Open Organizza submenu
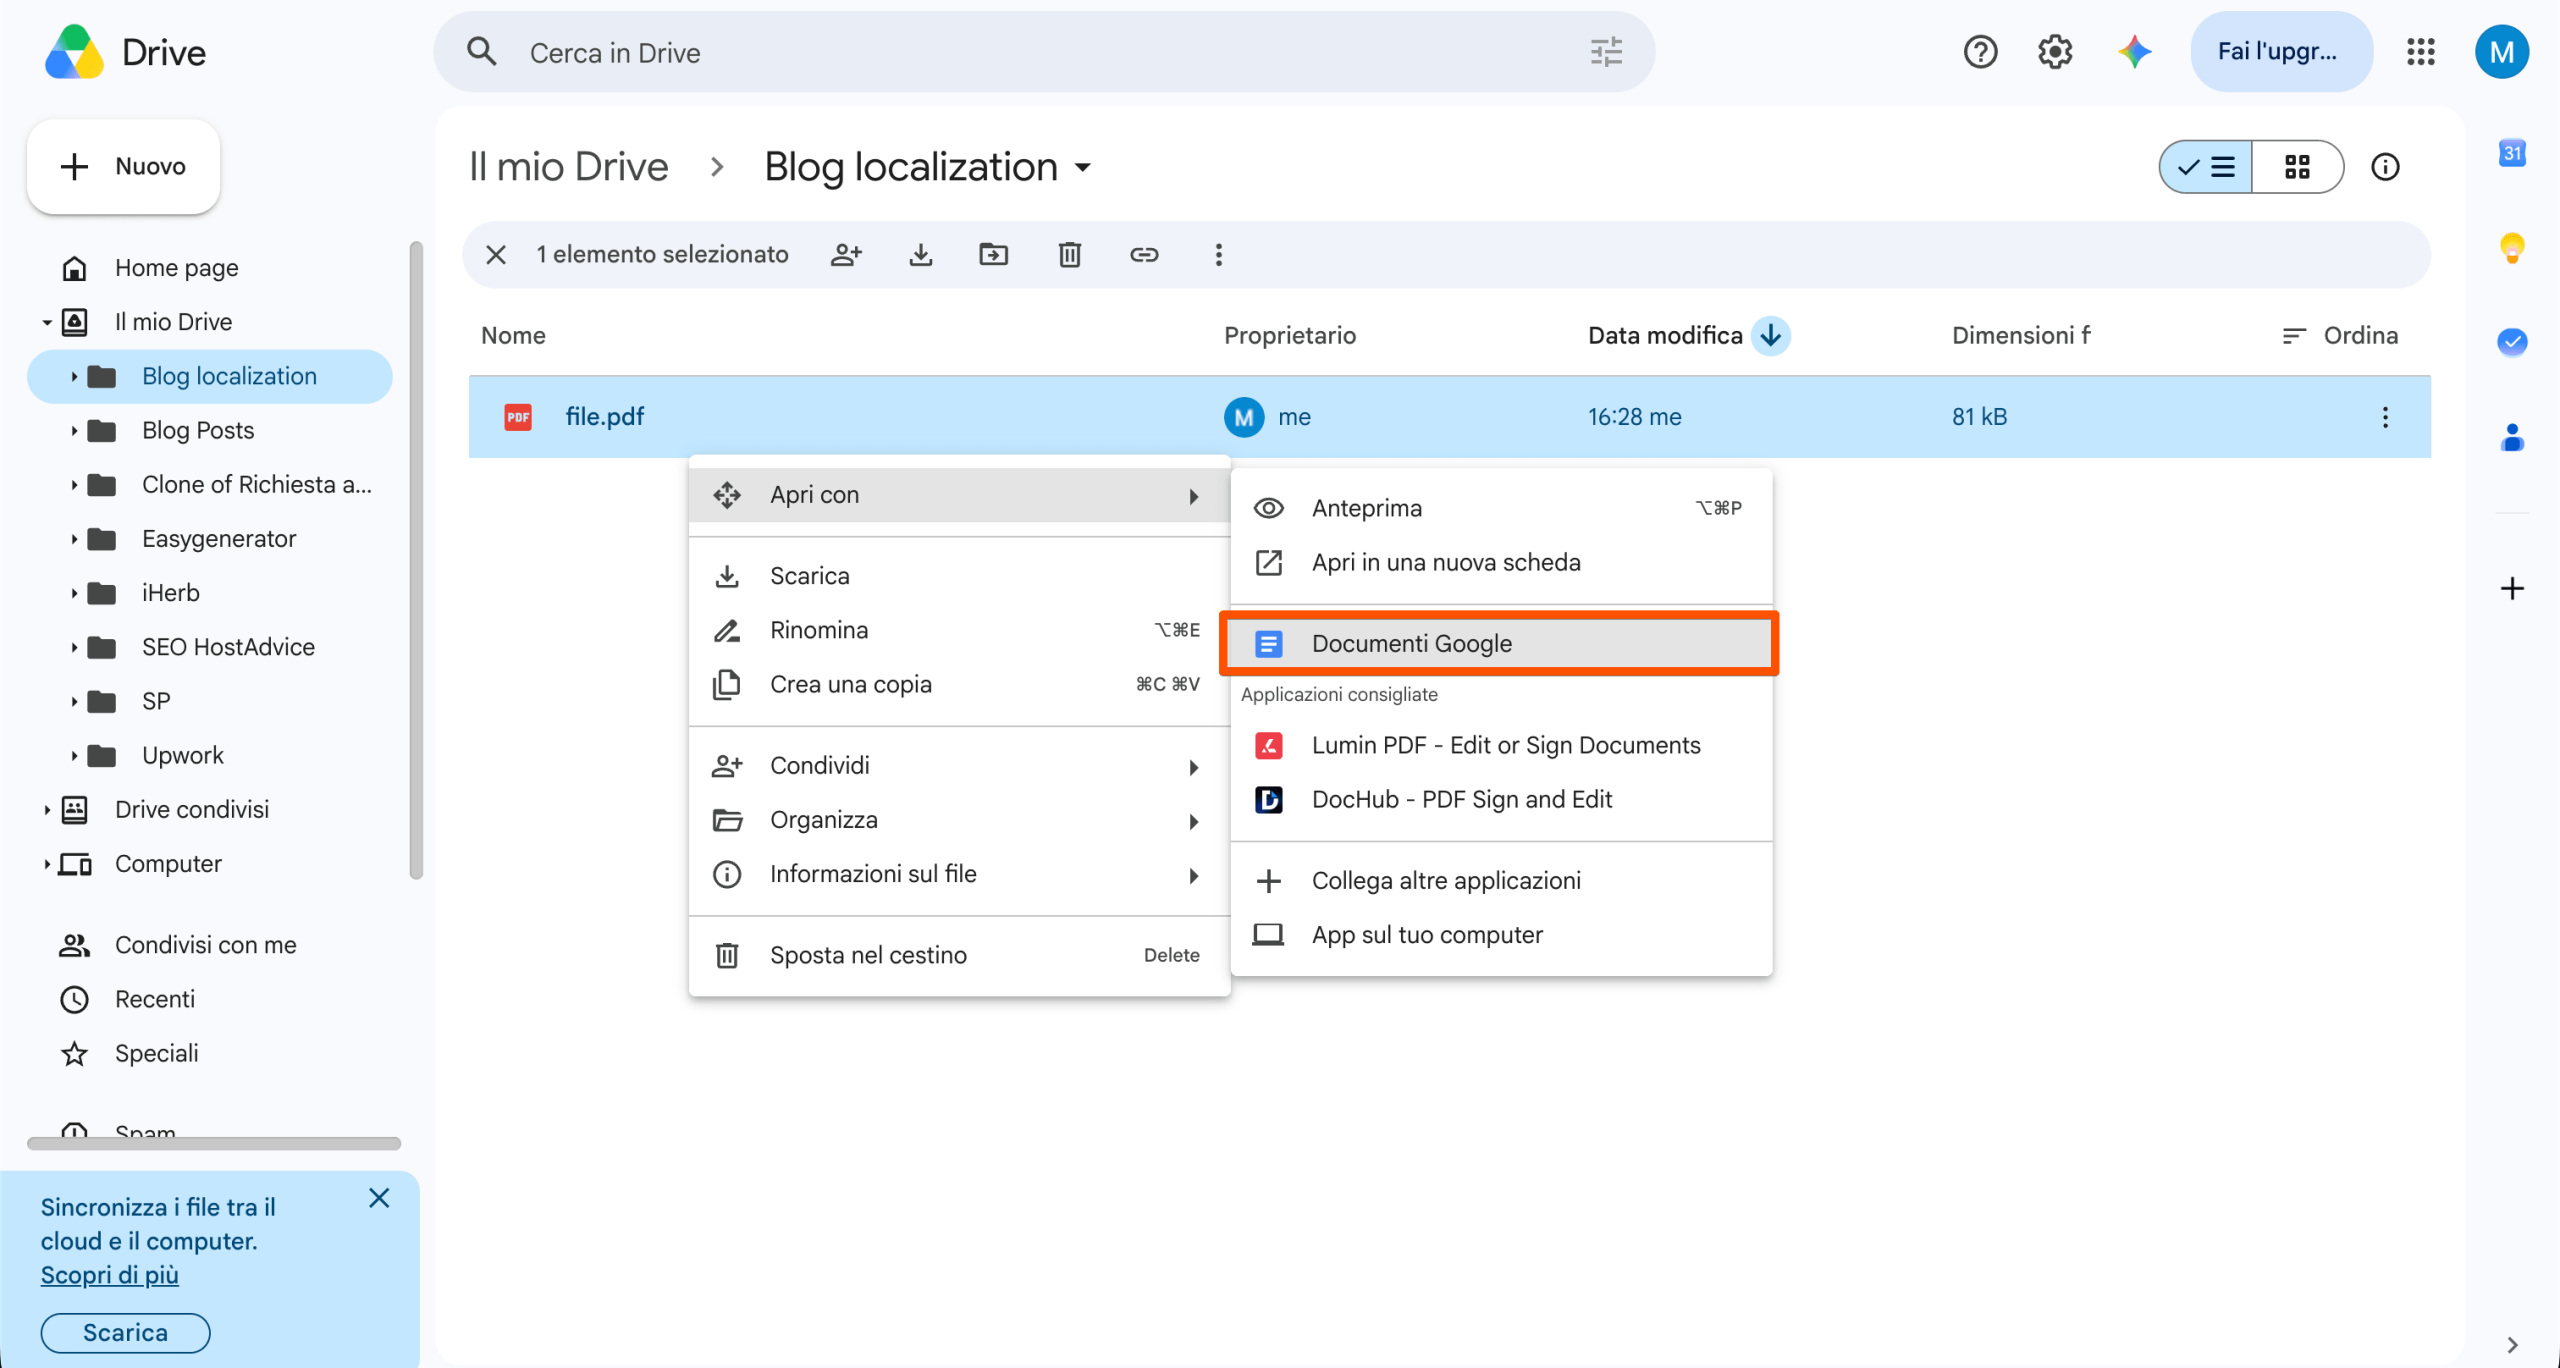 click(x=959, y=820)
